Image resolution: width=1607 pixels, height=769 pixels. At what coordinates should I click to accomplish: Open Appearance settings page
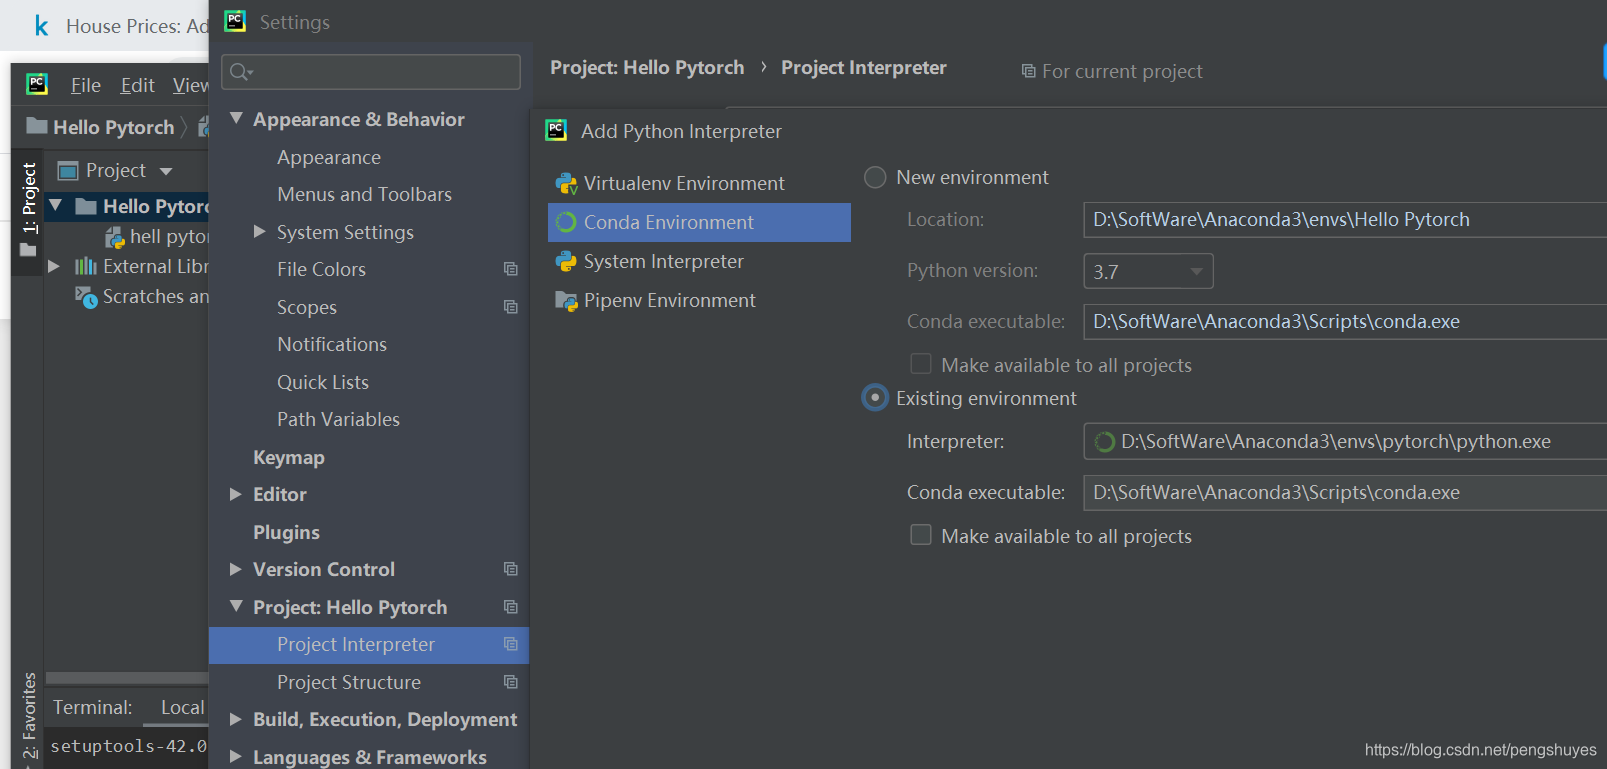pyautogui.click(x=329, y=157)
